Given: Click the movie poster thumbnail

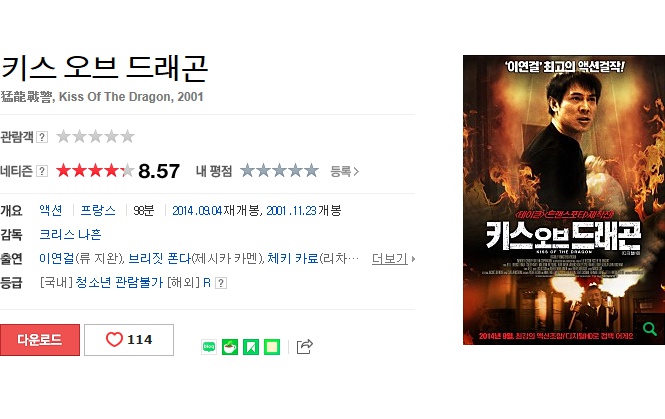Looking at the screenshot, I should click(564, 200).
